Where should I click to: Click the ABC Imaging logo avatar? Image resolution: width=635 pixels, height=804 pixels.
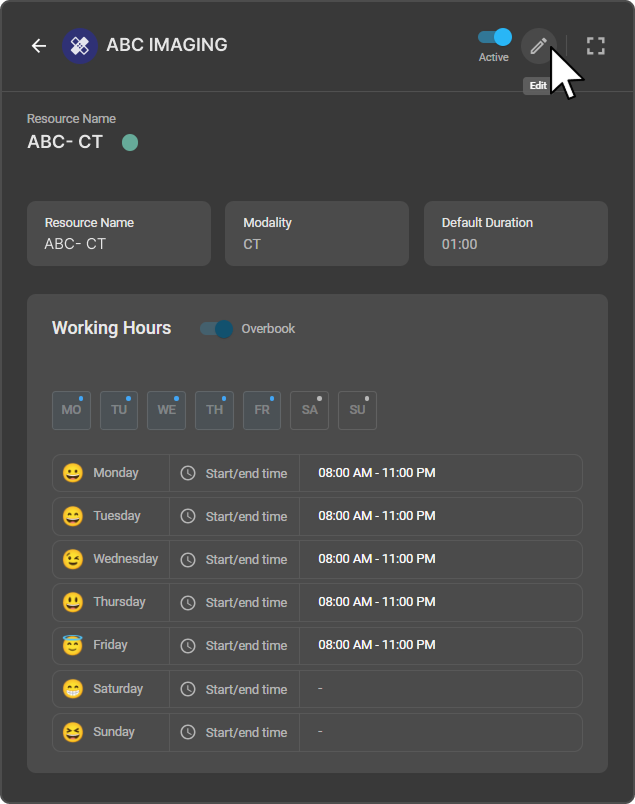click(80, 46)
